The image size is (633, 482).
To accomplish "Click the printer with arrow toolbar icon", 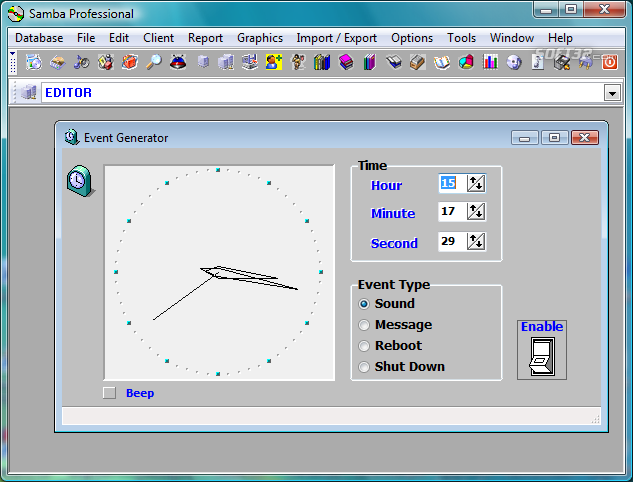I will [x=562, y=62].
